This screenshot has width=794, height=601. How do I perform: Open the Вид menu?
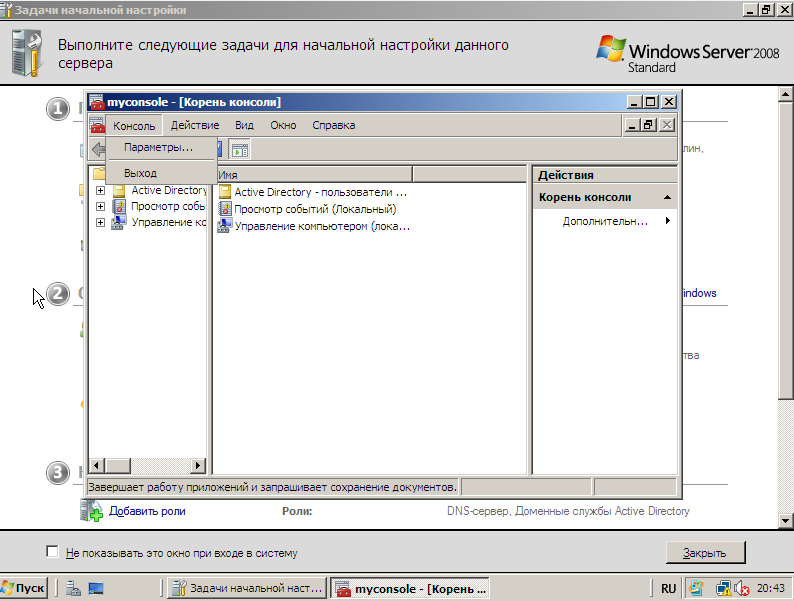click(x=244, y=126)
